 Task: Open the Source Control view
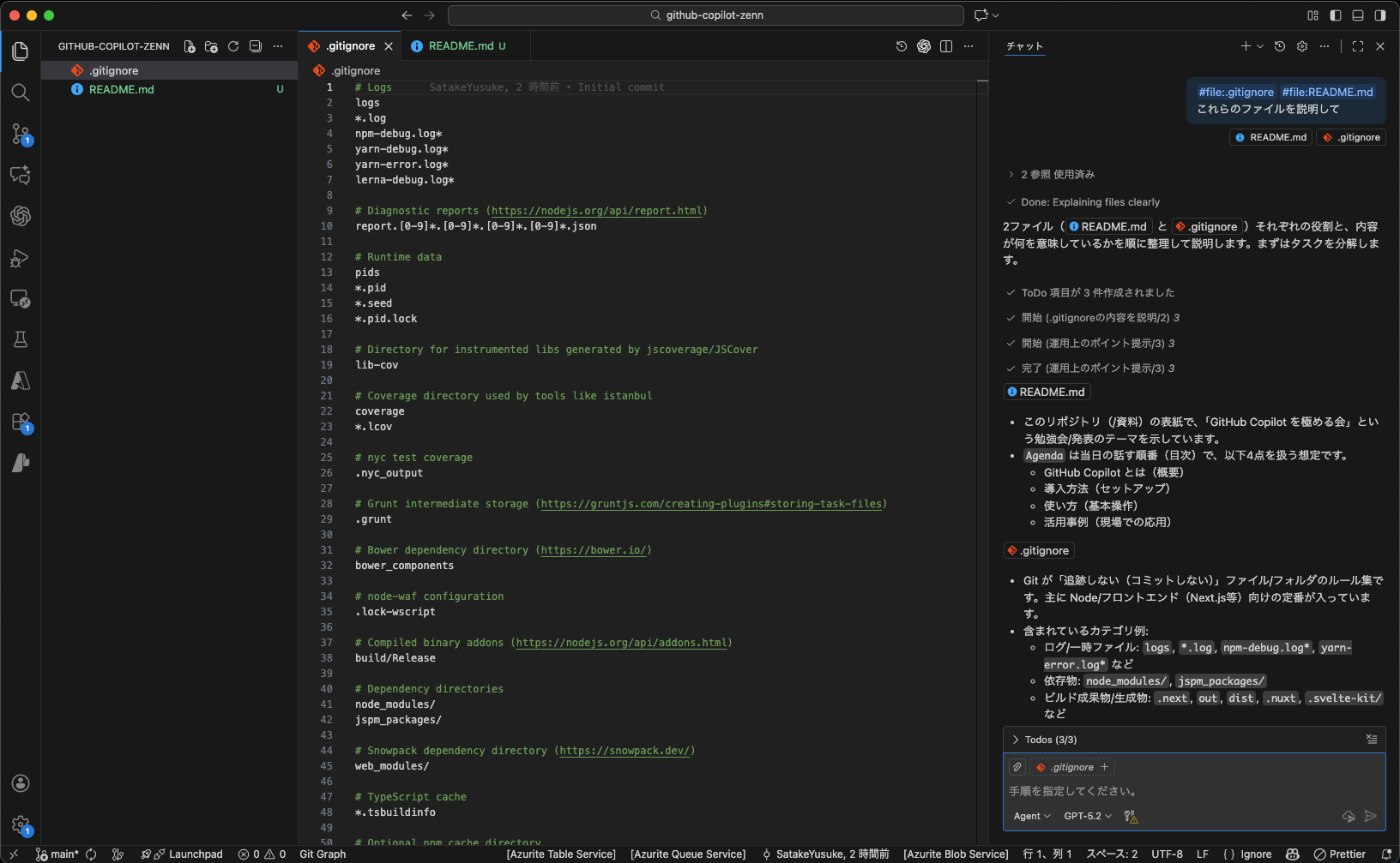20,133
